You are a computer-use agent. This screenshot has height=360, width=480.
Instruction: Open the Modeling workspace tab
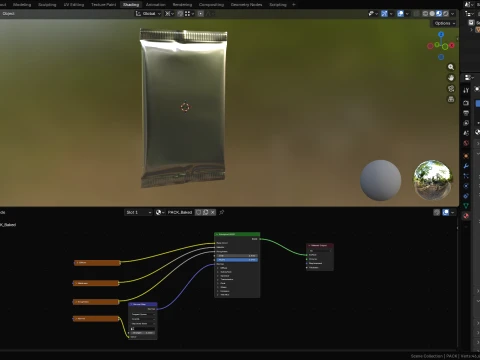point(22,5)
